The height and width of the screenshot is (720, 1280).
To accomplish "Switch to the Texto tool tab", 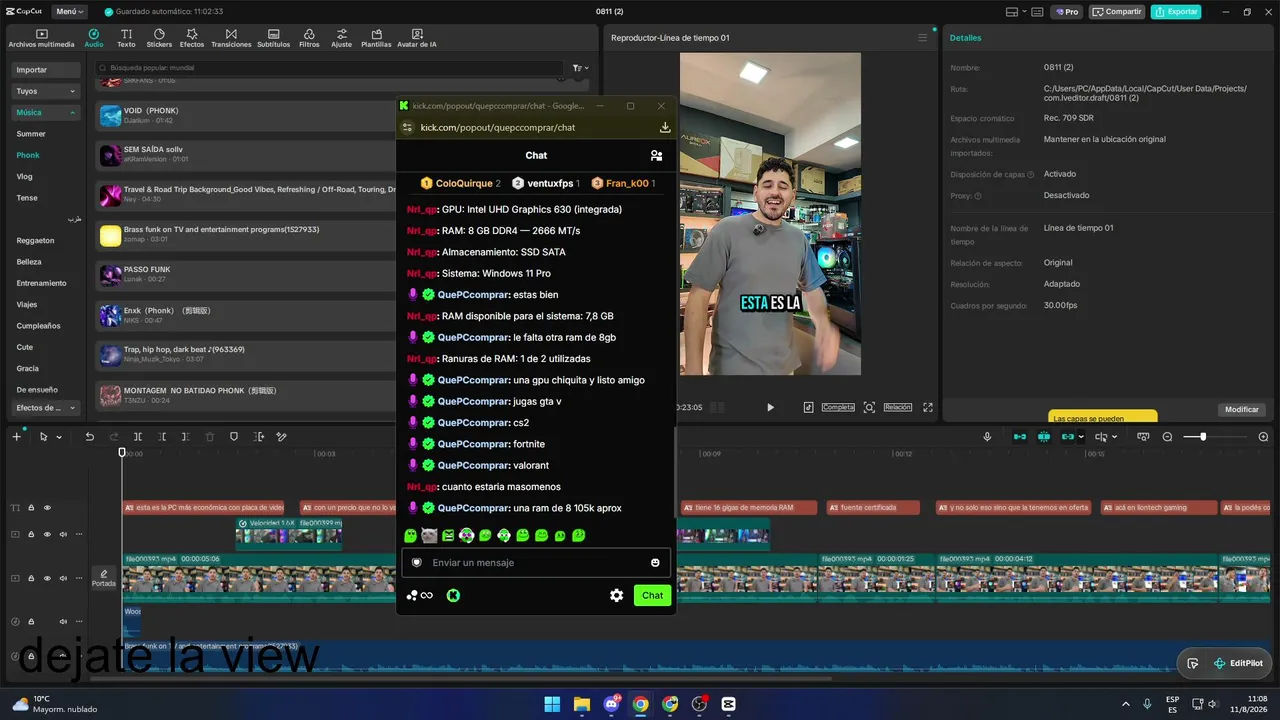I will click(126, 38).
